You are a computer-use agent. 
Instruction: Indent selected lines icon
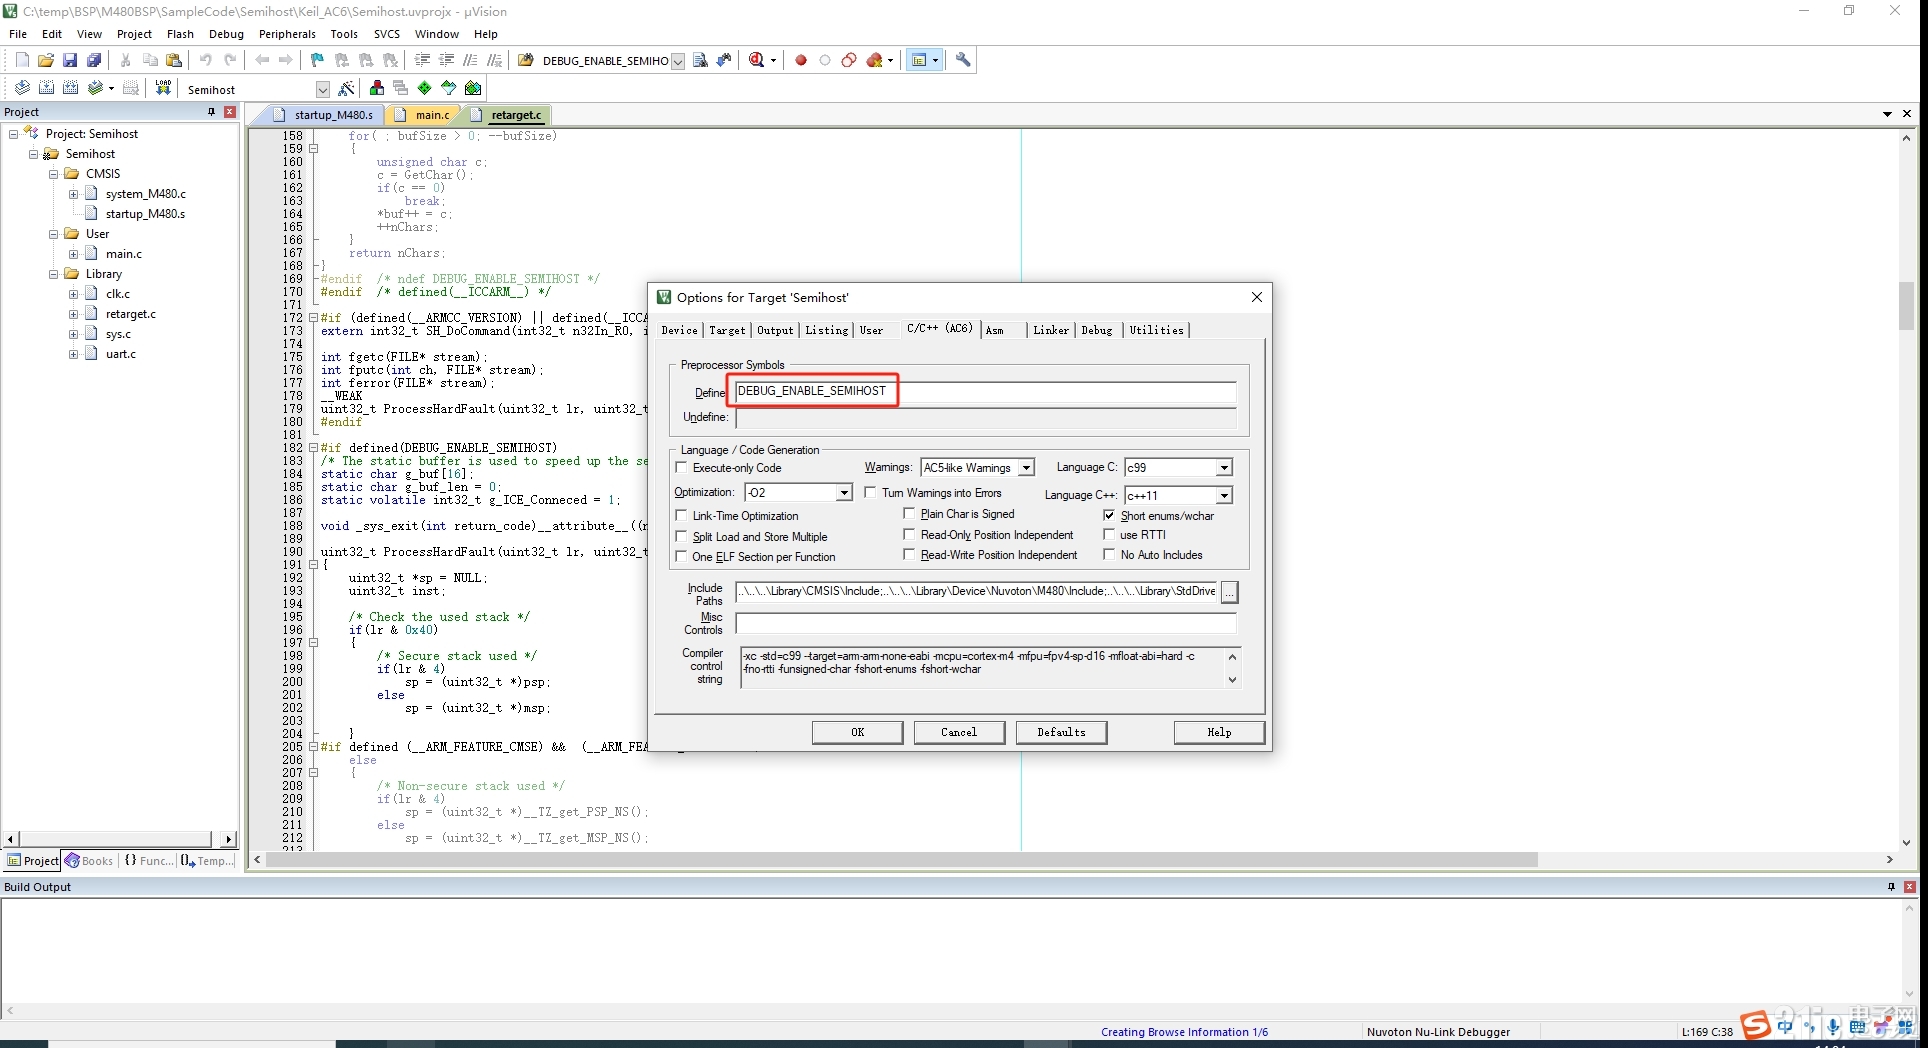pyautogui.click(x=422, y=60)
